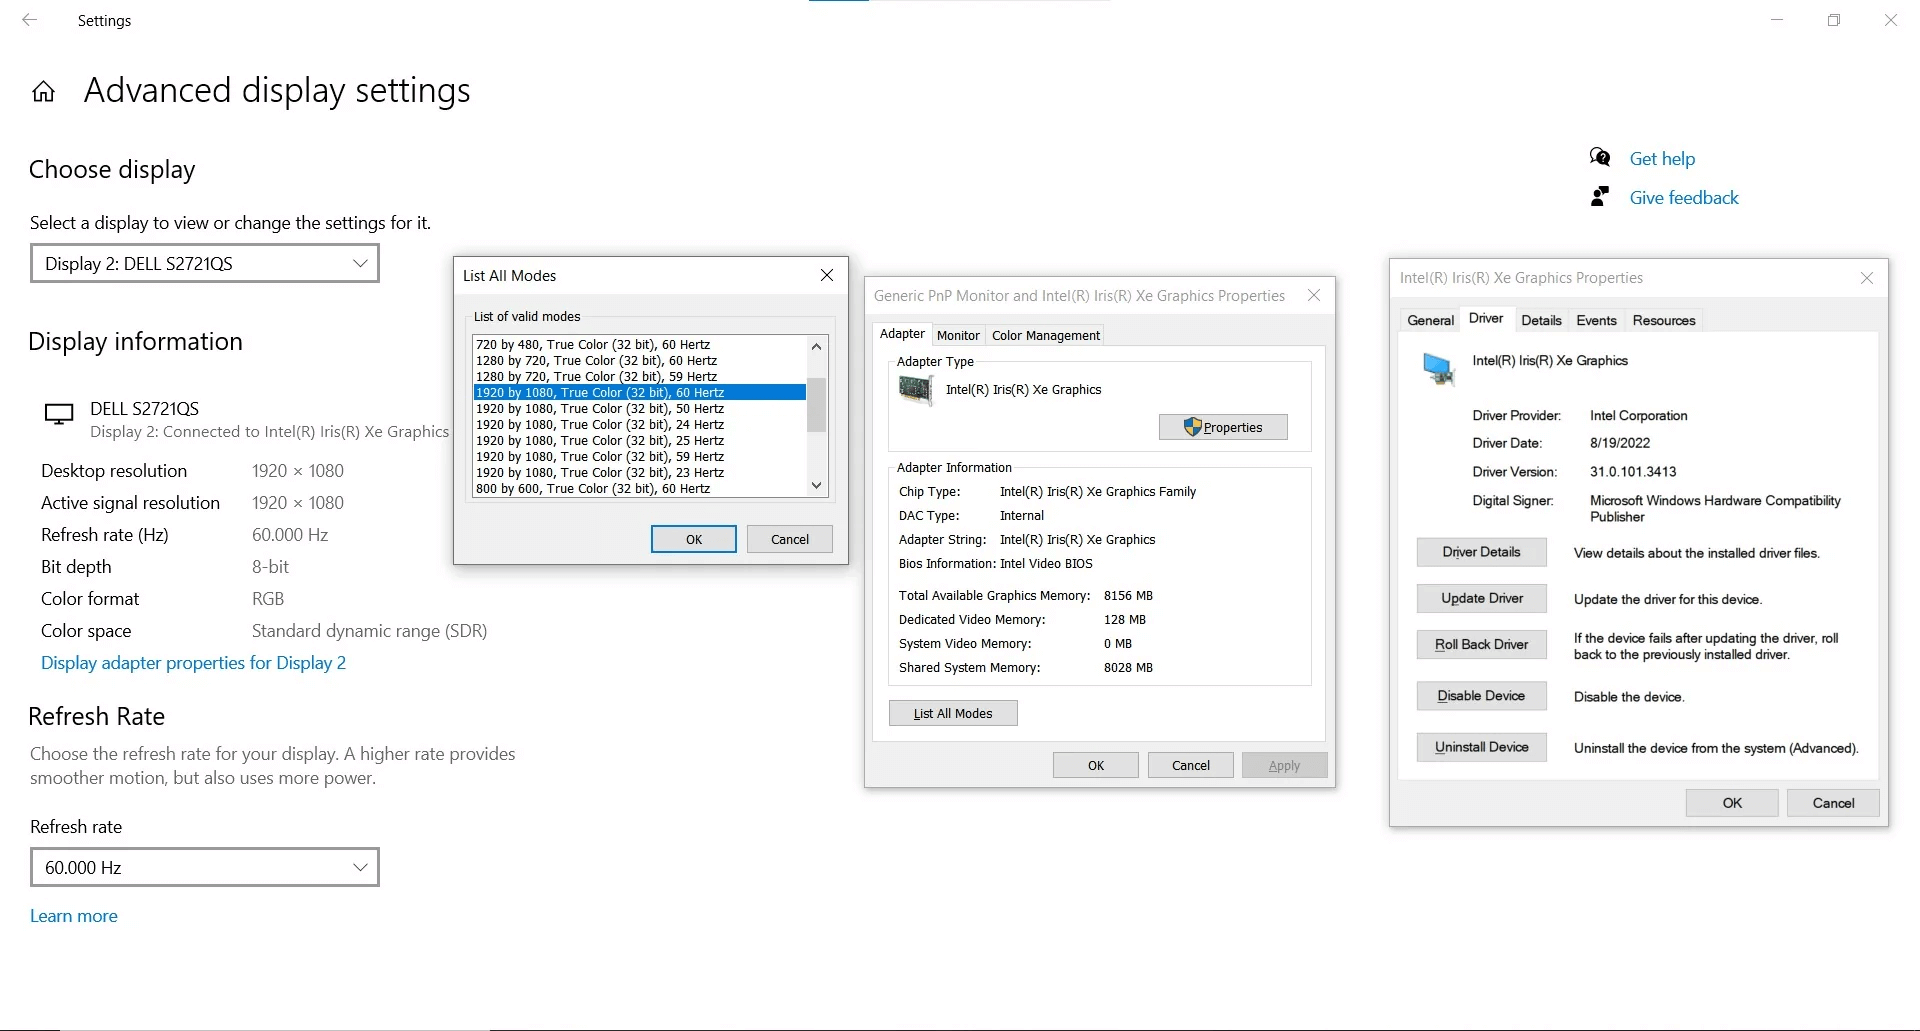Select mode 1920 by 1080, 60 Hertz
The width and height of the screenshot is (1920, 1031).
639,392
